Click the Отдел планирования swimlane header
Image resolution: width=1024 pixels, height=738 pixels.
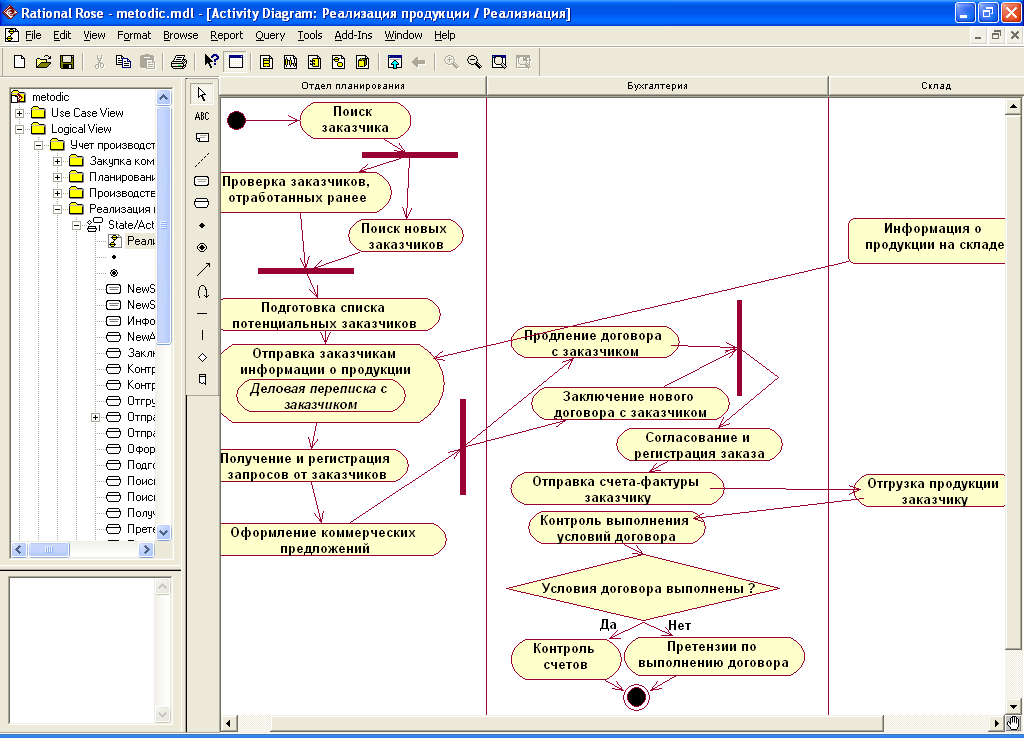click(x=353, y=86)
